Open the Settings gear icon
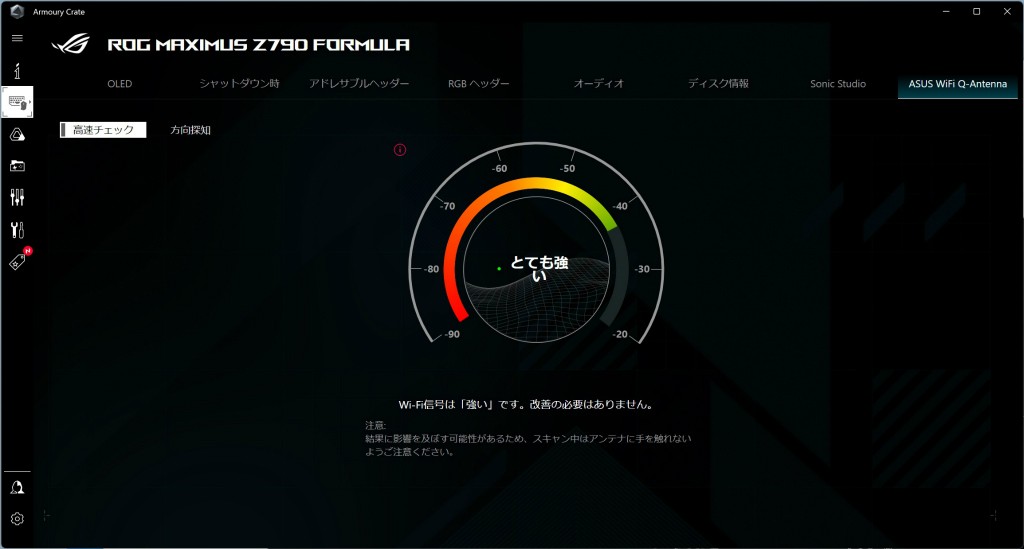 tap(17, 518)
